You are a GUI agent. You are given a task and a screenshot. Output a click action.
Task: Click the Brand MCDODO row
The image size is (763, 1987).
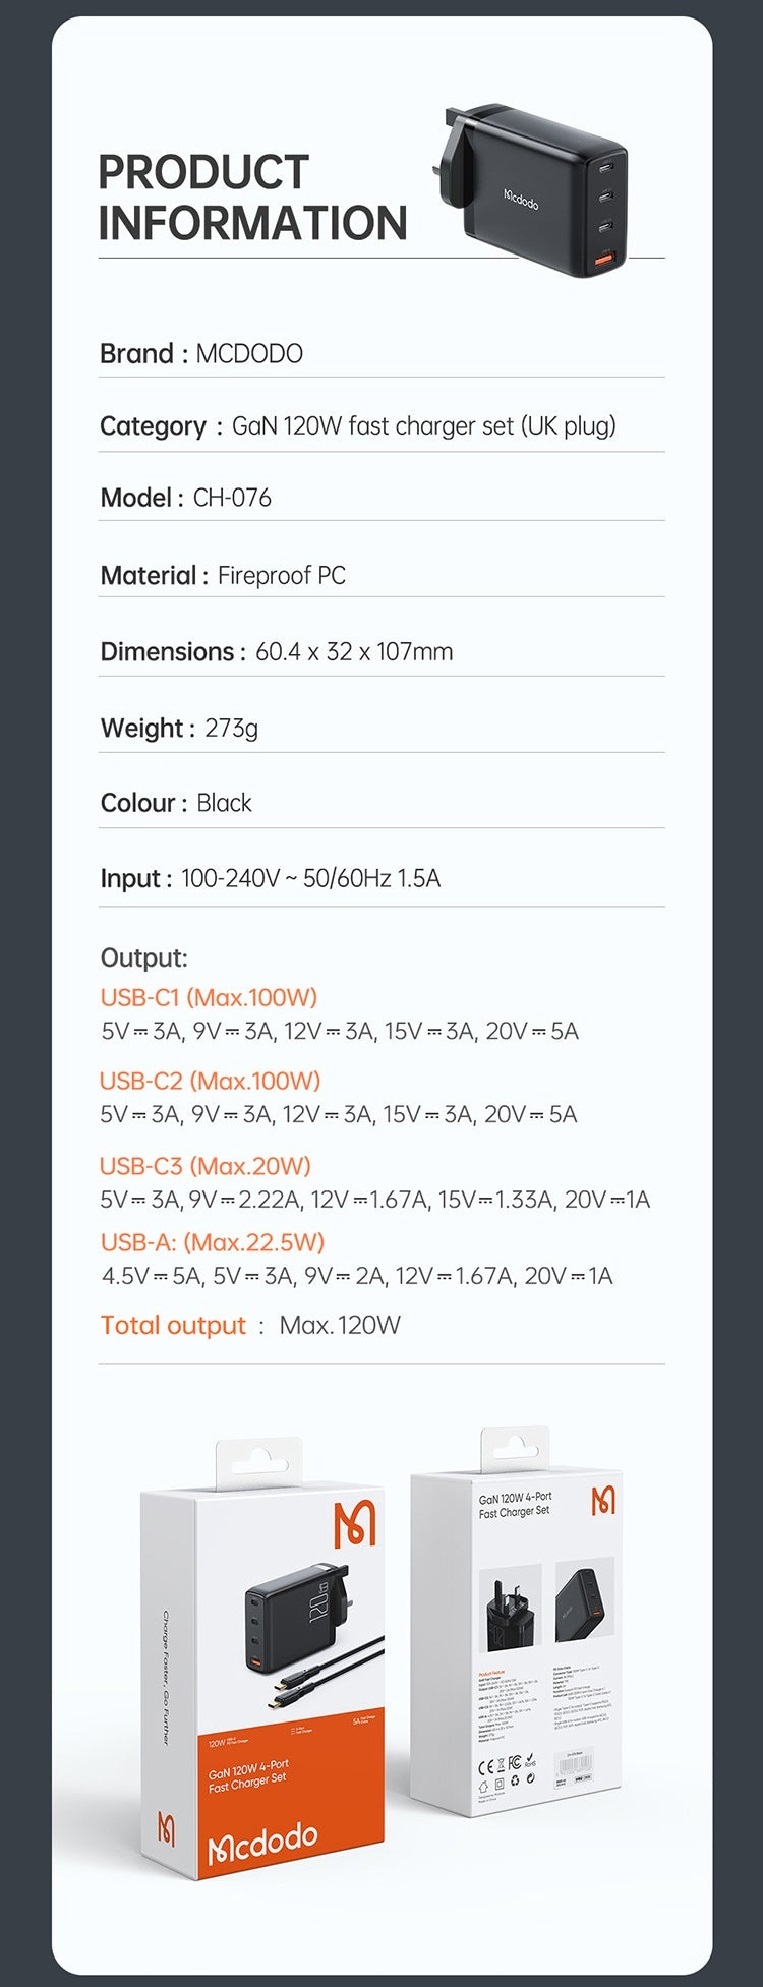(201, 354)
